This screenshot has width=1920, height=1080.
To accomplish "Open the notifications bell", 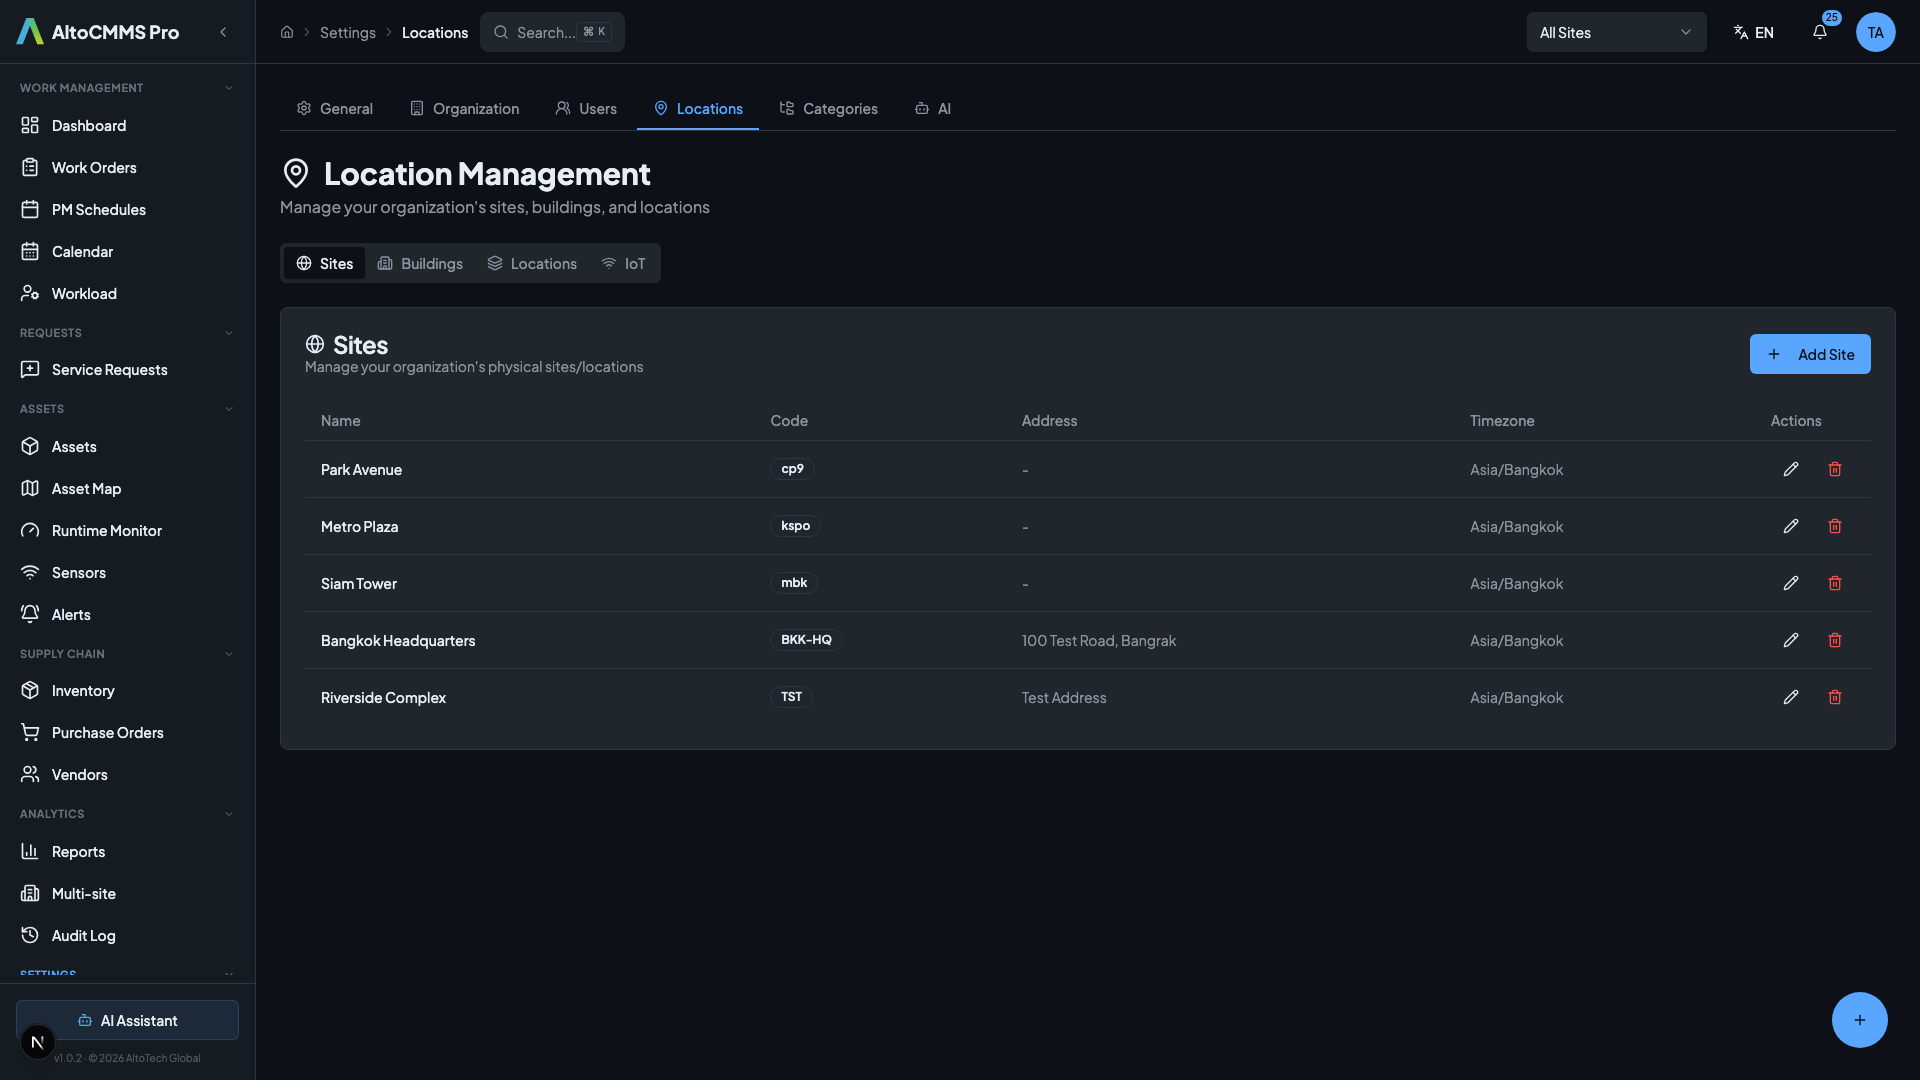I will point(1819,32).
